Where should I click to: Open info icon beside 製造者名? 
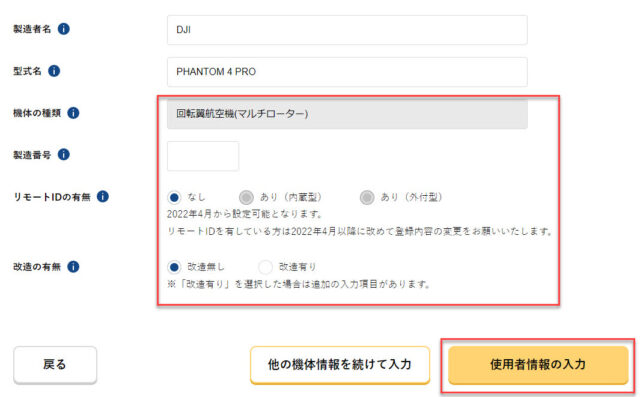pyautogui.click(x=64, y=29)
